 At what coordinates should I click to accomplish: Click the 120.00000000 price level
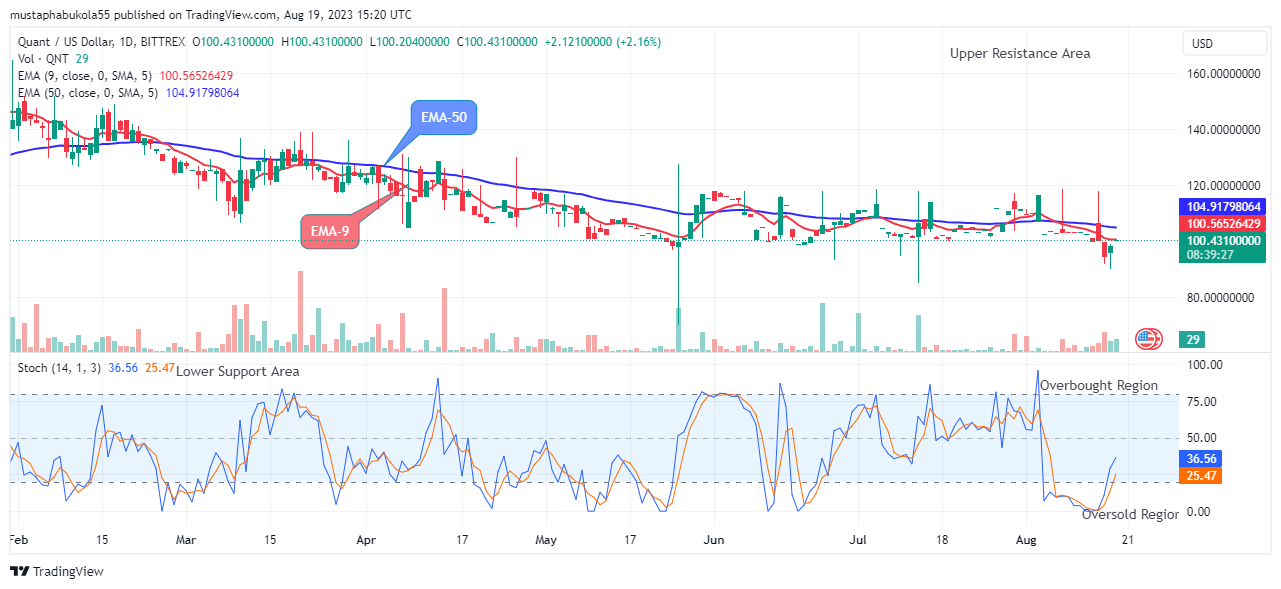tap(1222, 185)
